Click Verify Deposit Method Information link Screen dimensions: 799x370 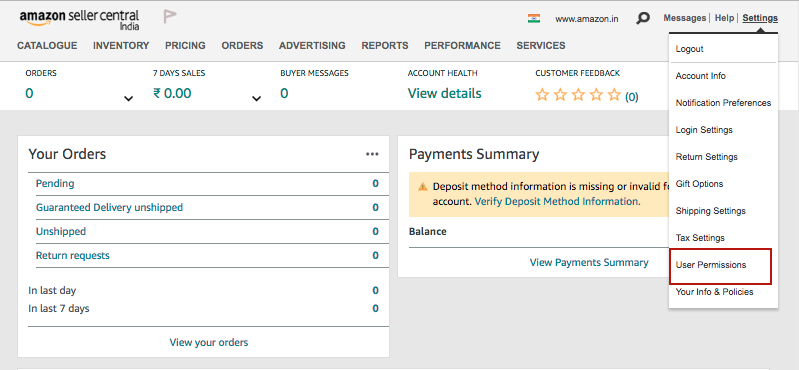(557, 201)
